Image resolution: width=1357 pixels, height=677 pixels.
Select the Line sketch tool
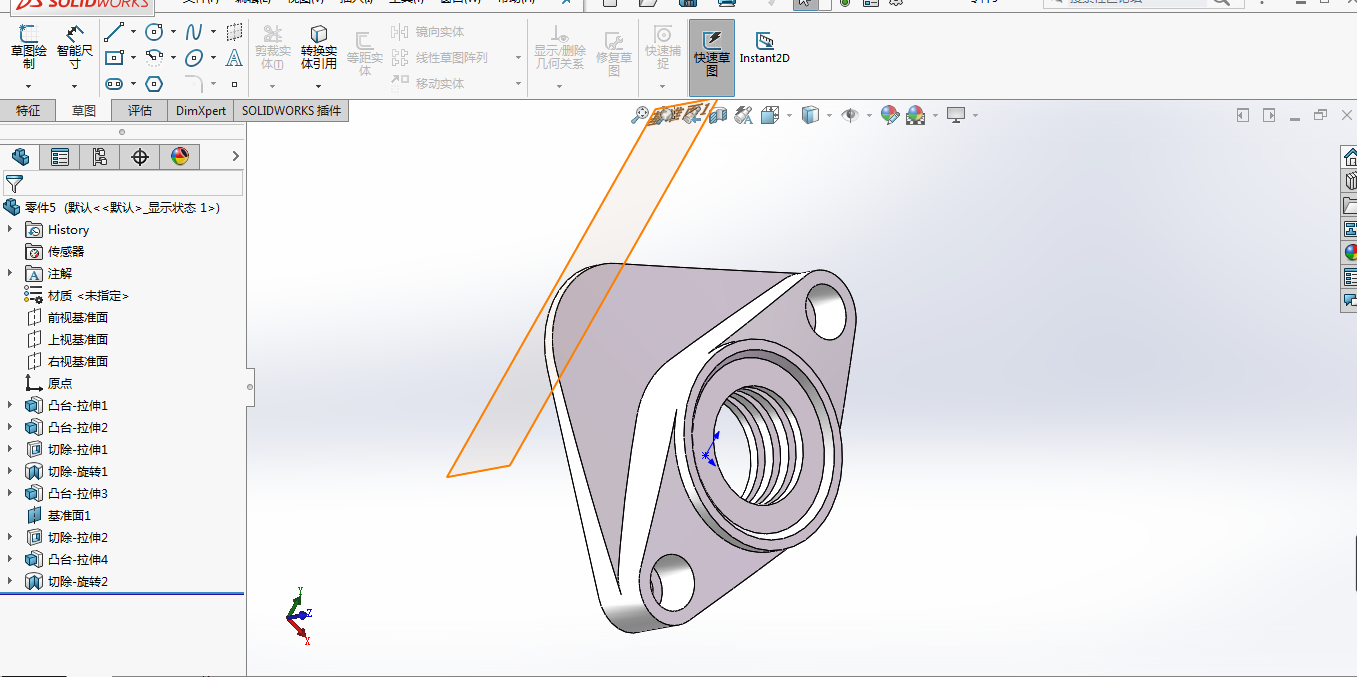tap(113, 32)
